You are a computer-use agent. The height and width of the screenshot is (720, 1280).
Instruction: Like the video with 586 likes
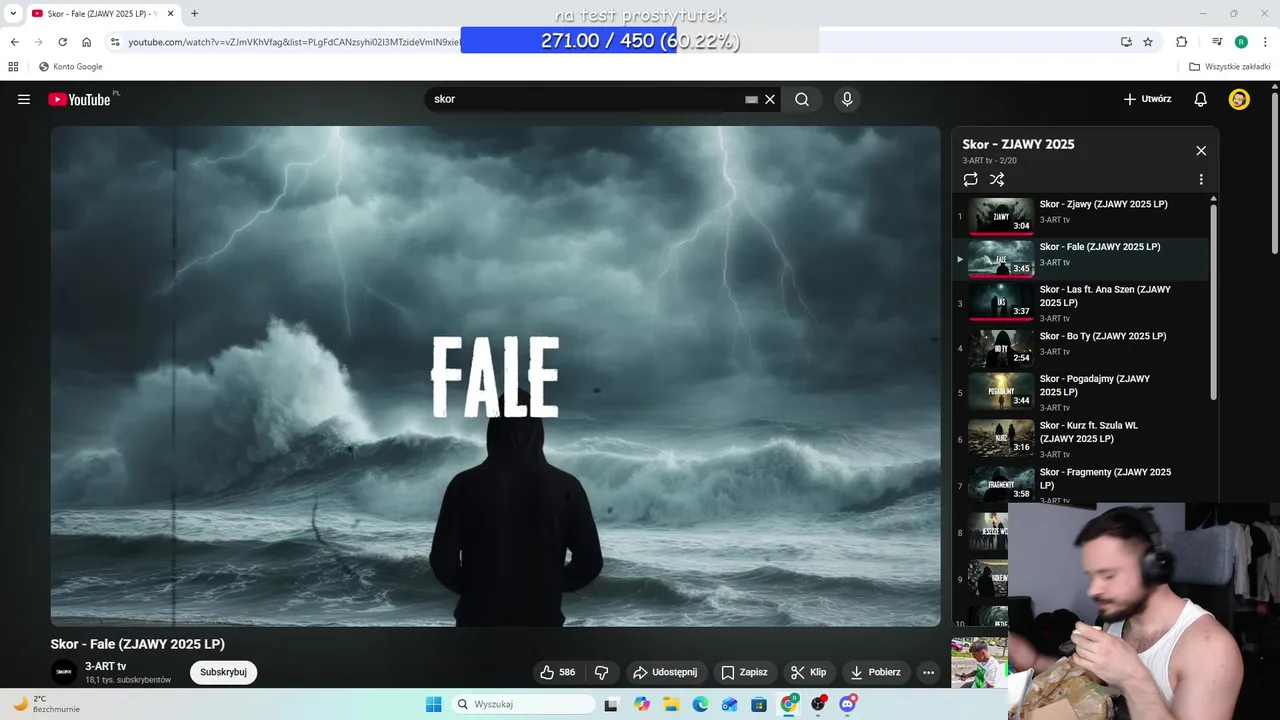[558, 672]
